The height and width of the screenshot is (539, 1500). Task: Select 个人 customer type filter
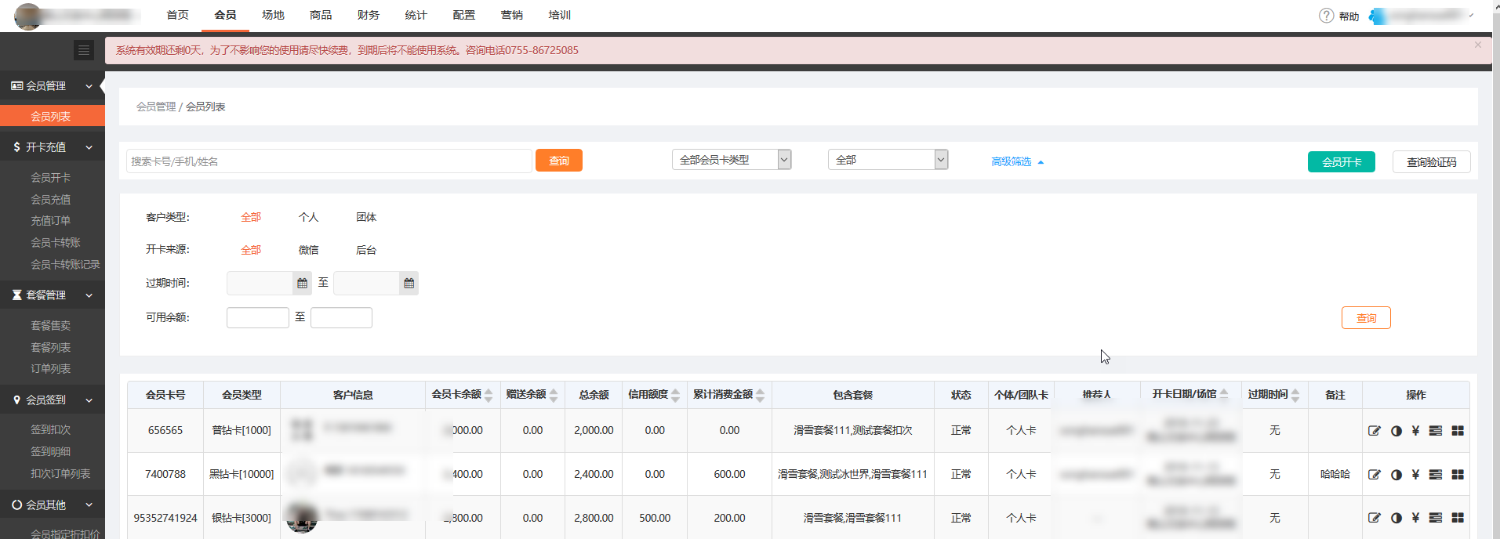pyautogui.click(x=308, y=217)
